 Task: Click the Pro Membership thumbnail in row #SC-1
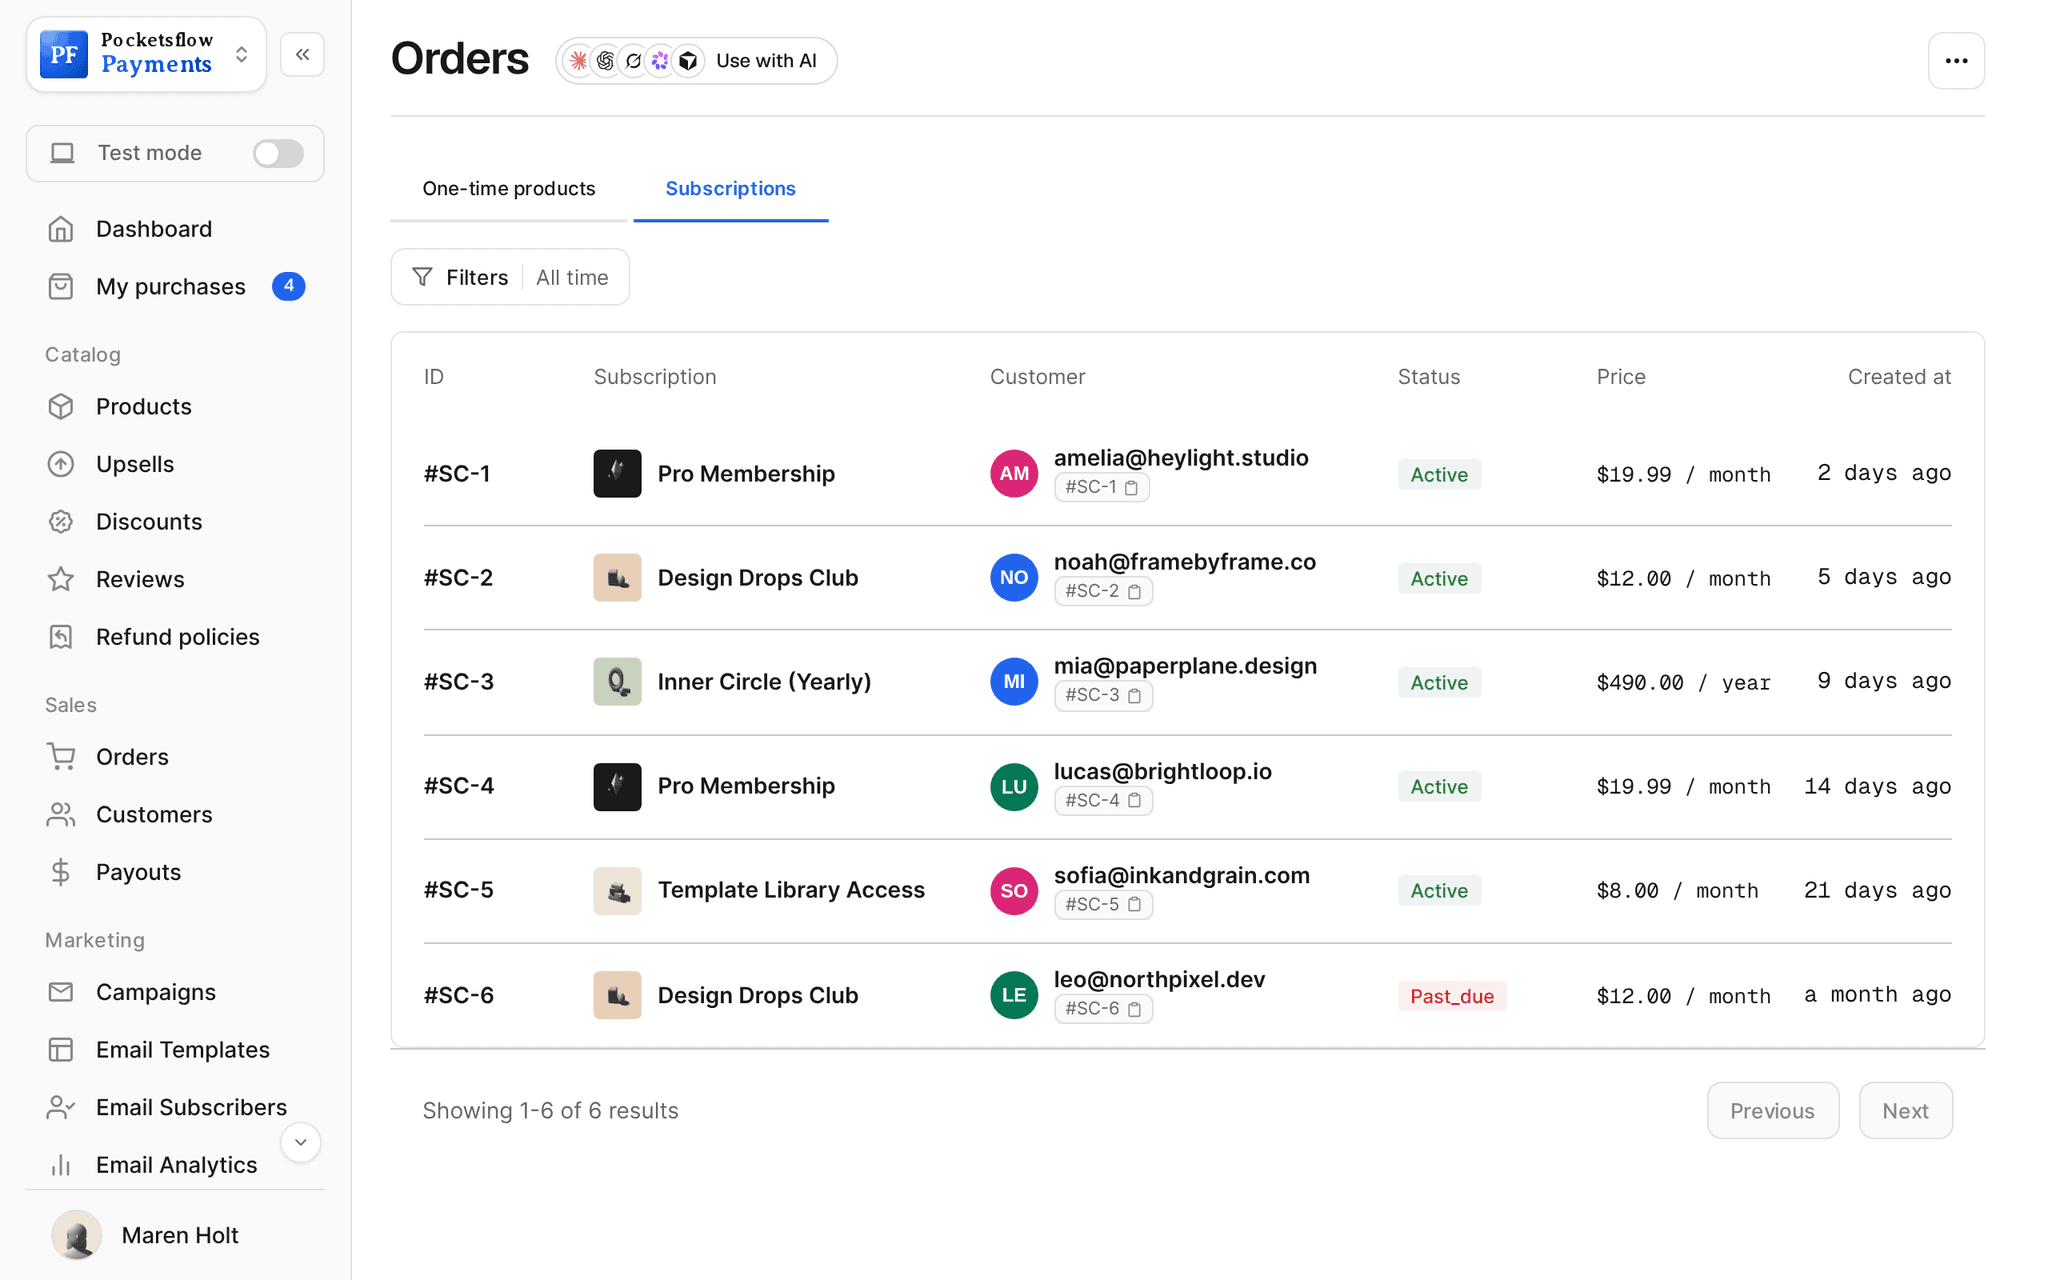[617, 474]
